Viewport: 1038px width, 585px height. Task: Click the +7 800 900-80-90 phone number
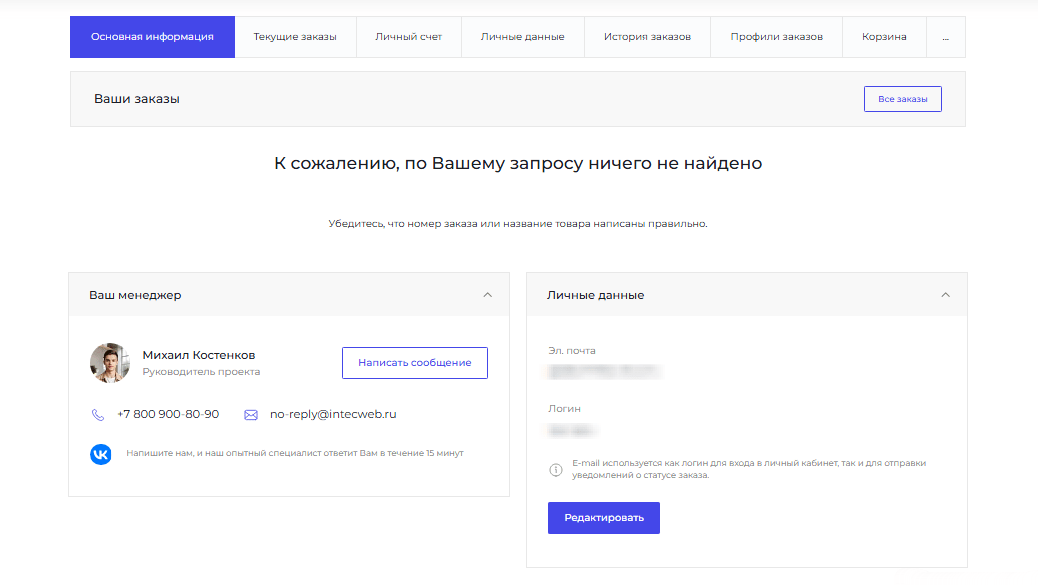coord(168,414)
